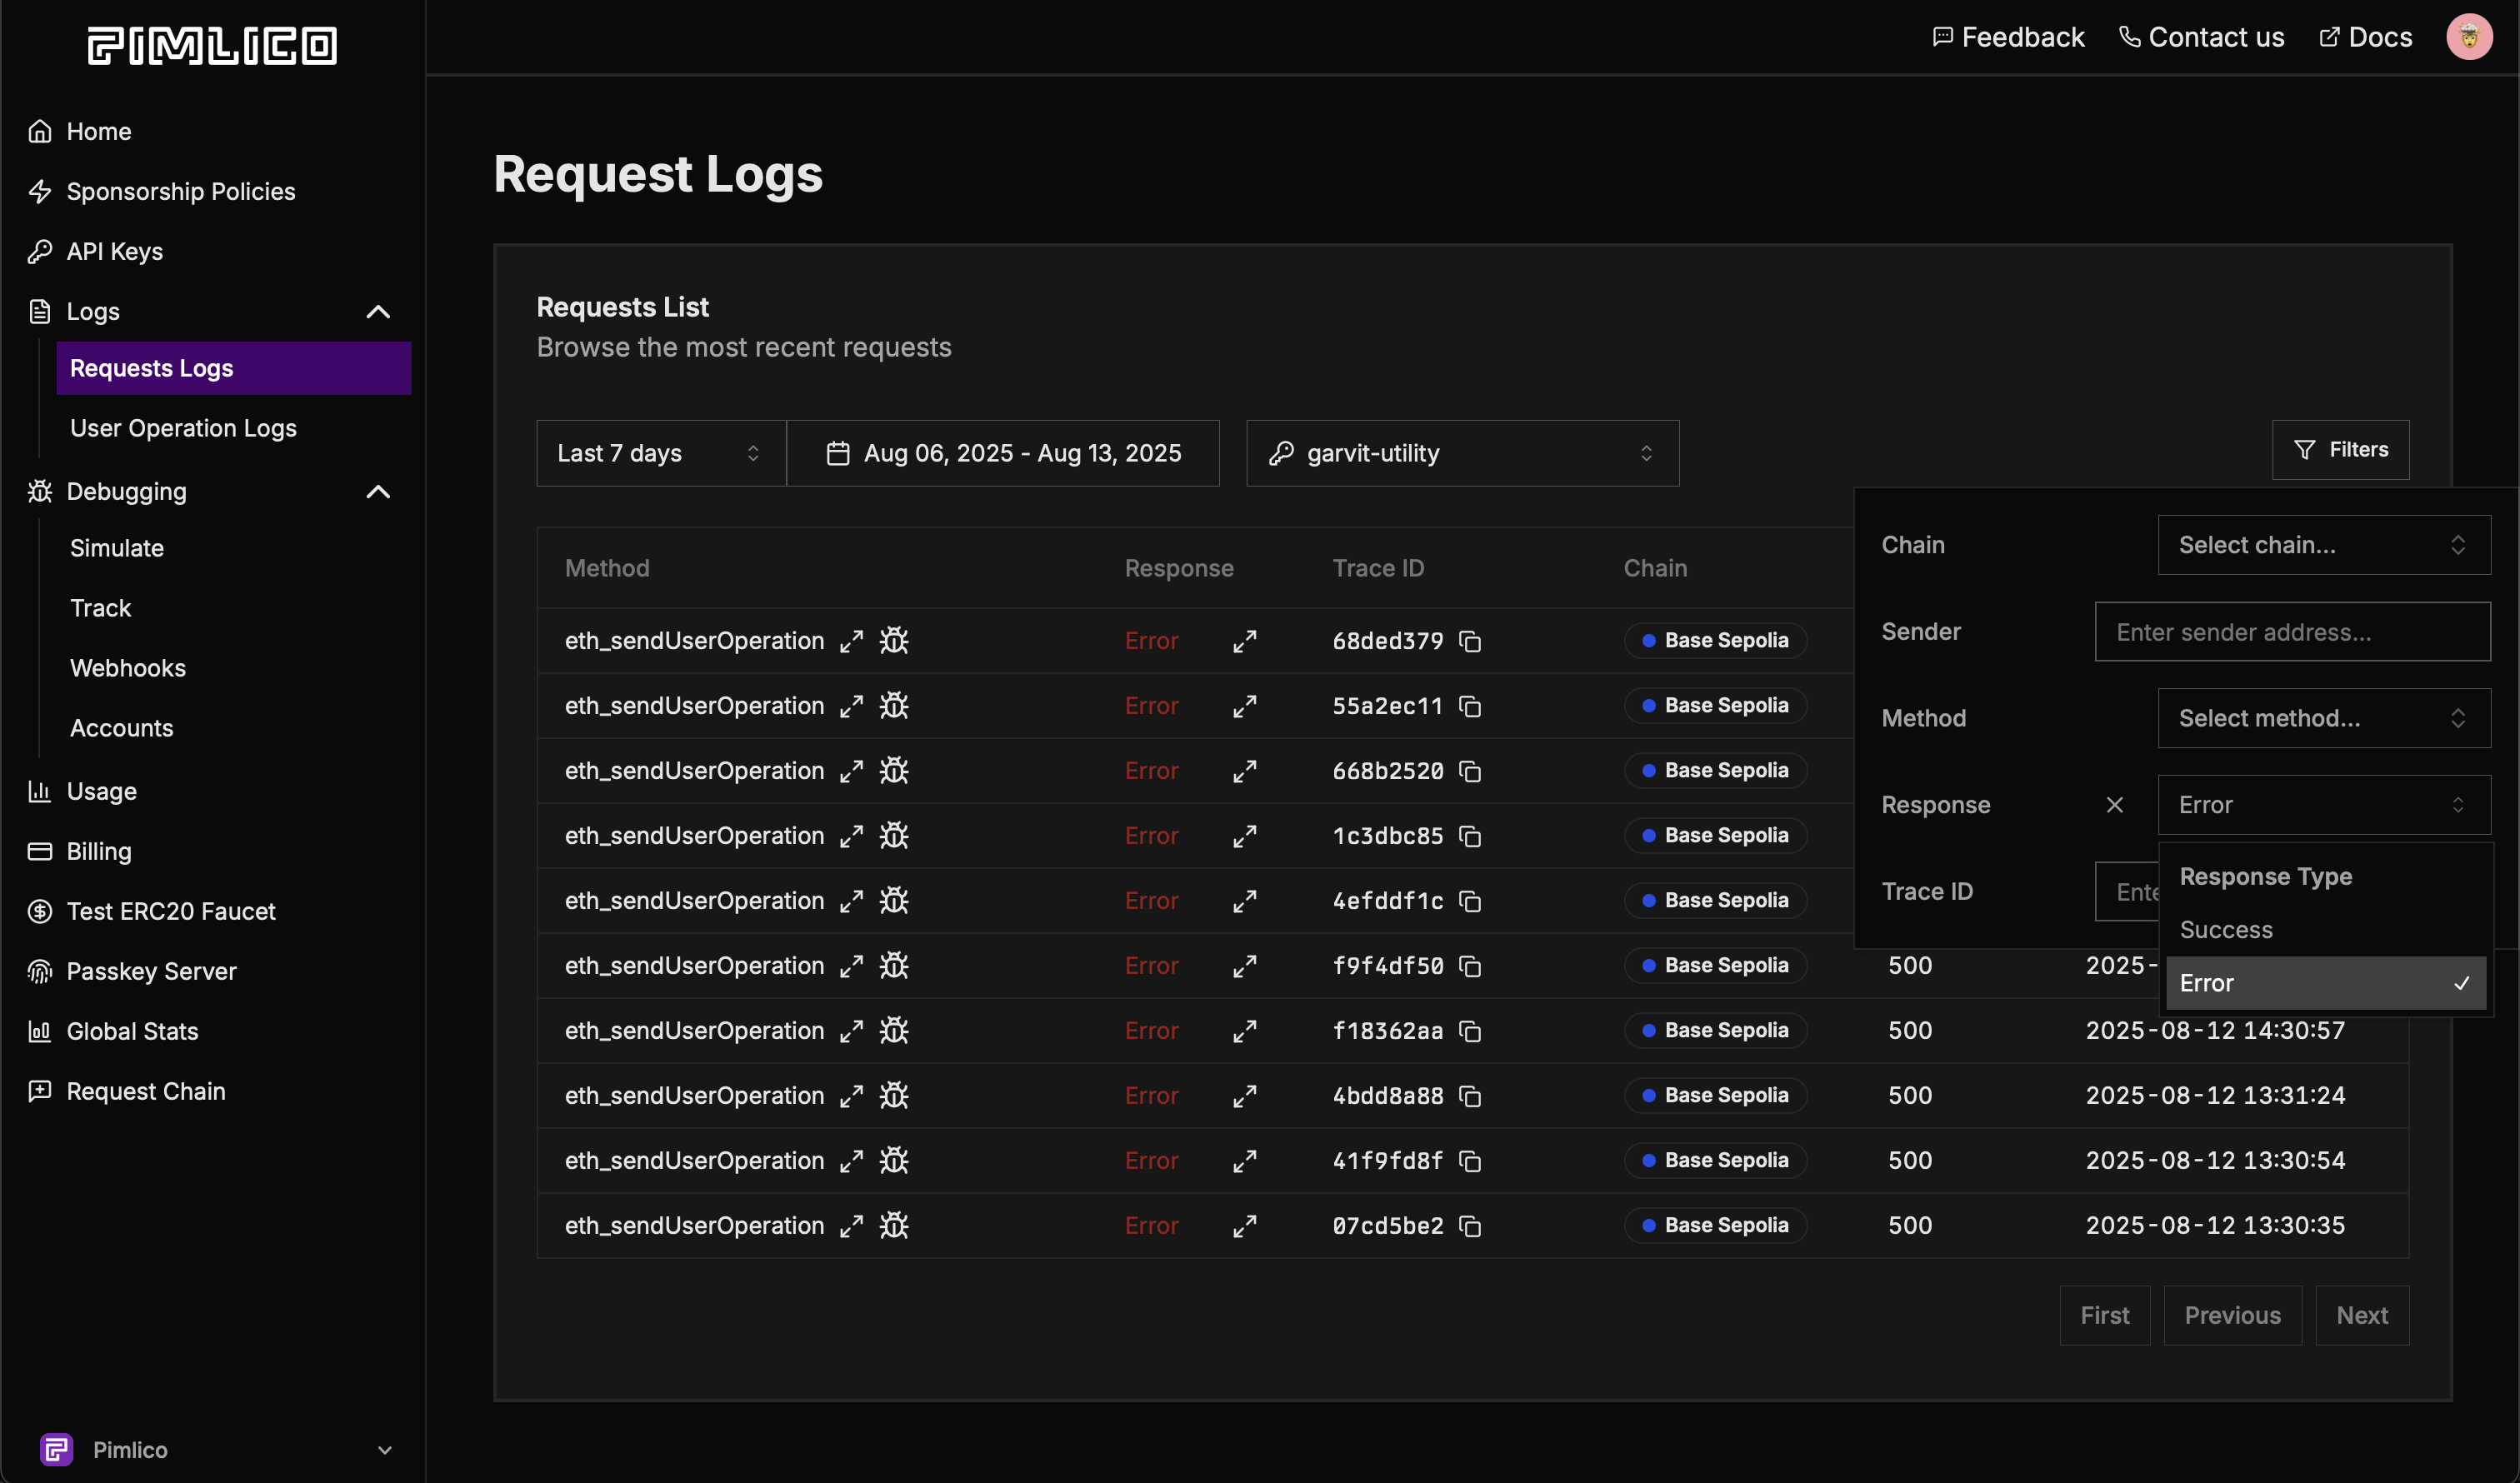This screenshot has width=2520, height=1483.
Task: Copy trace ID 4efddf1c
Action: (x=1470, y=901)
